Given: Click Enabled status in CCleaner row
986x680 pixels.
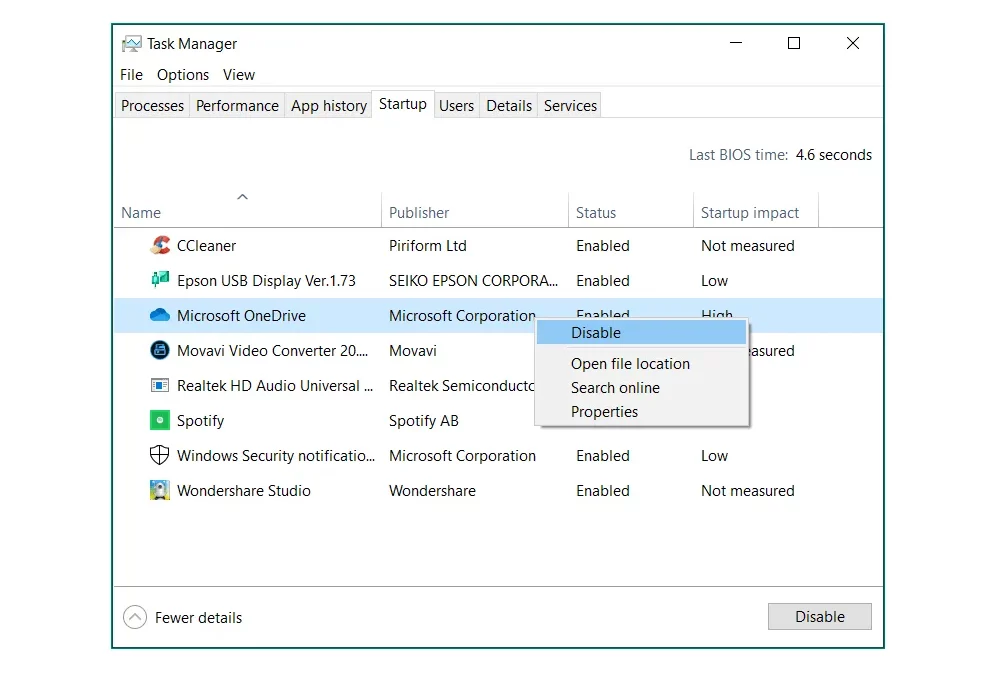Looking at the screenshot, I should (602, 246).
